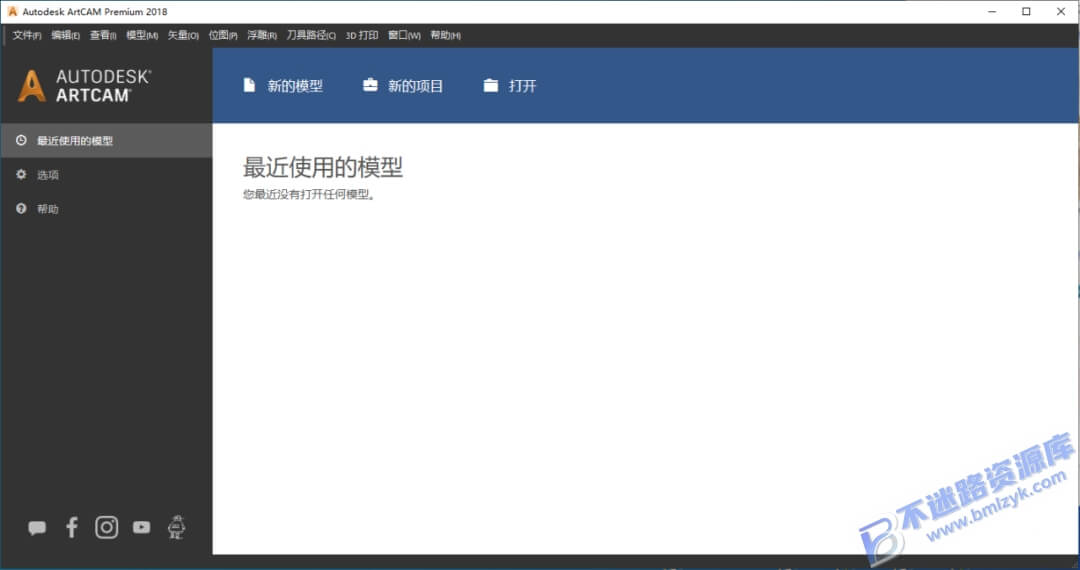This screenshot has height=570, width=1080.
Task: Click the ArtCAM app icon in the title bar
Action: click(x=12, y=11)
